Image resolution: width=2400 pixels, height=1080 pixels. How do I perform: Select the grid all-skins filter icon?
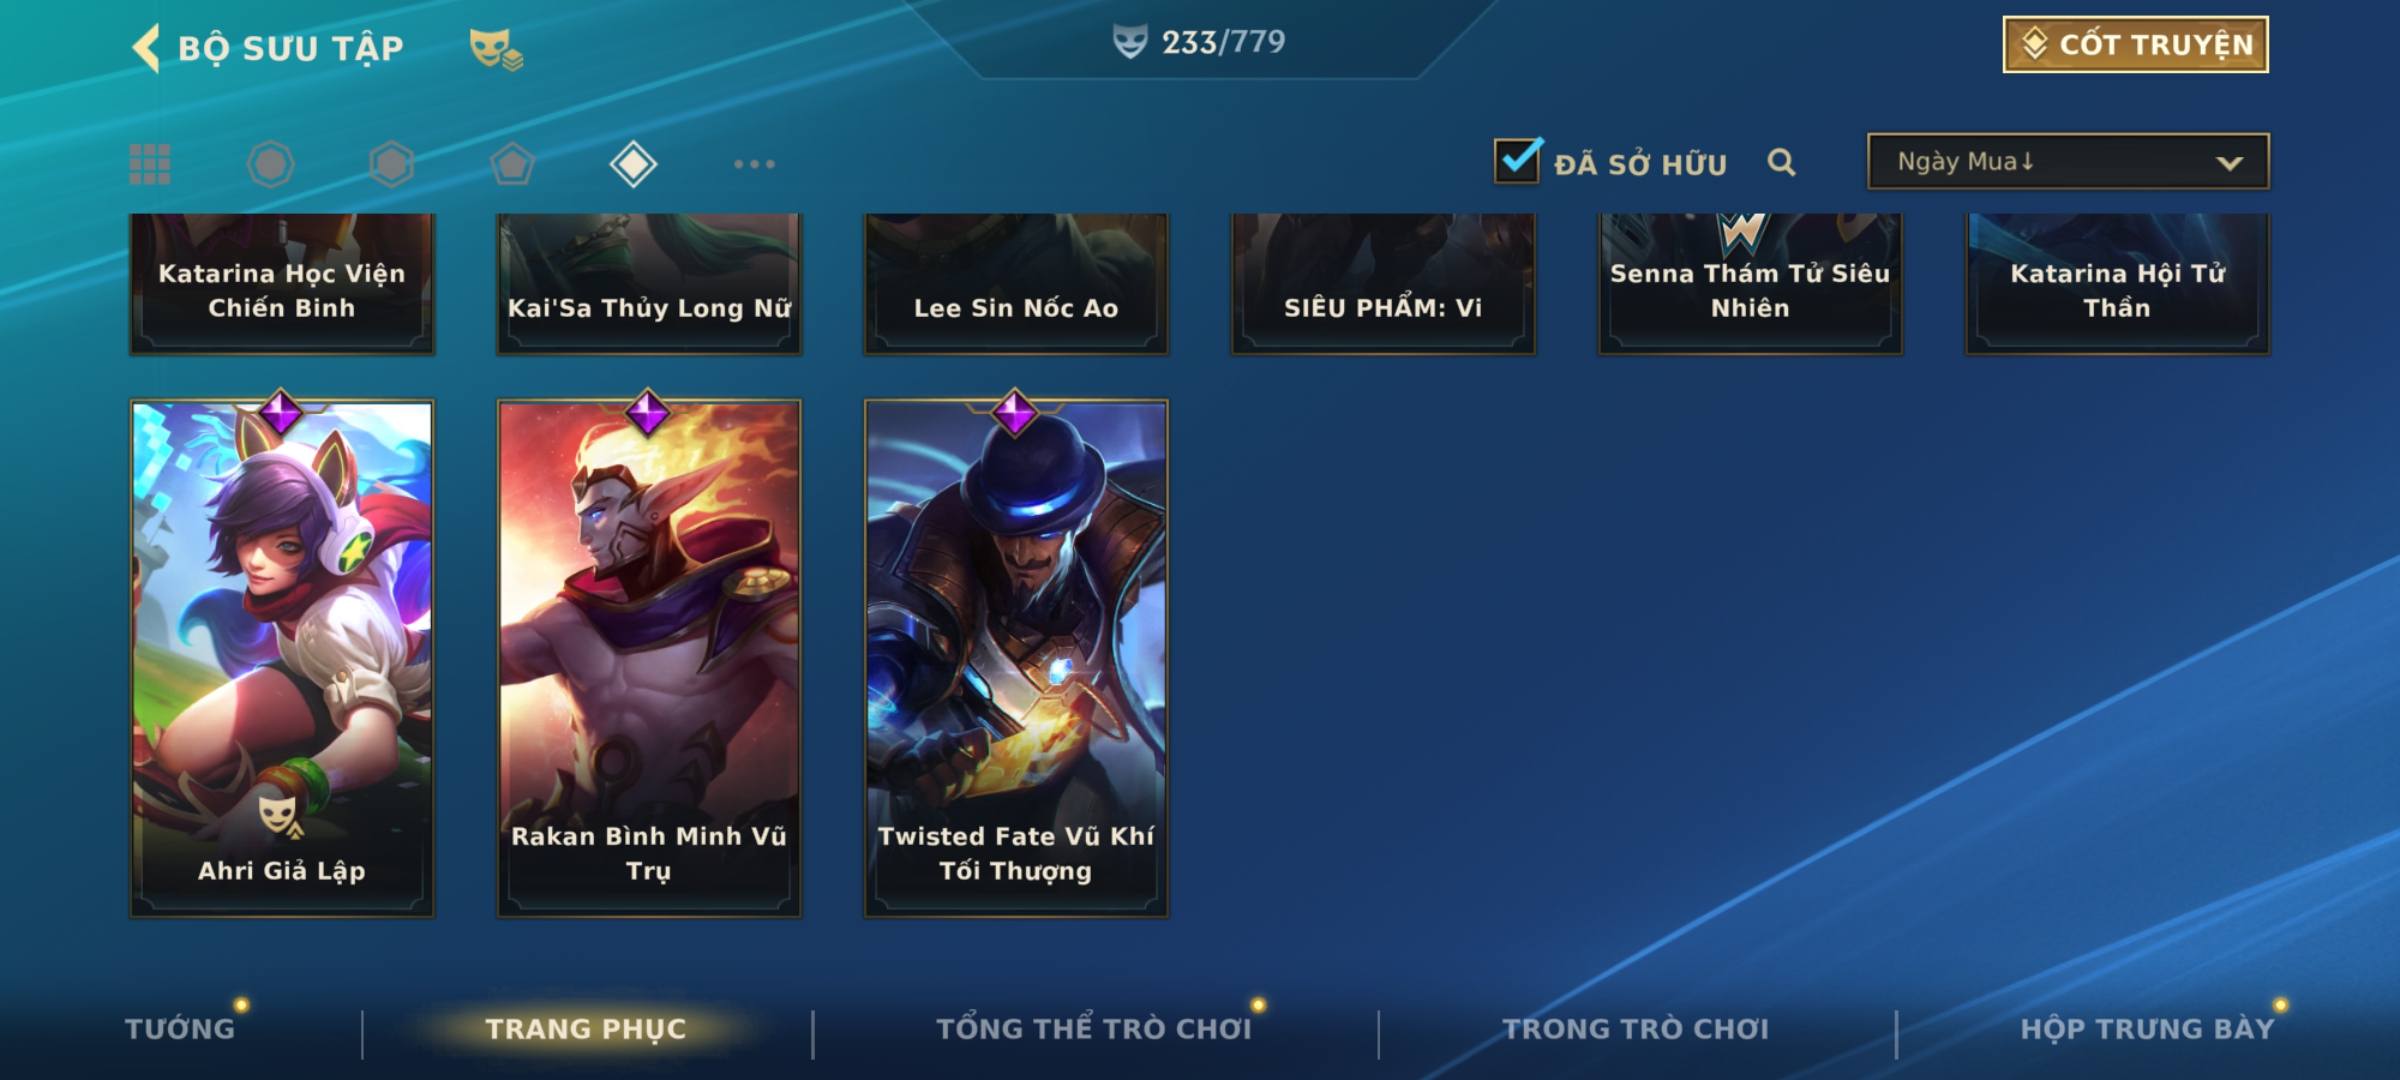pos(150,164)
